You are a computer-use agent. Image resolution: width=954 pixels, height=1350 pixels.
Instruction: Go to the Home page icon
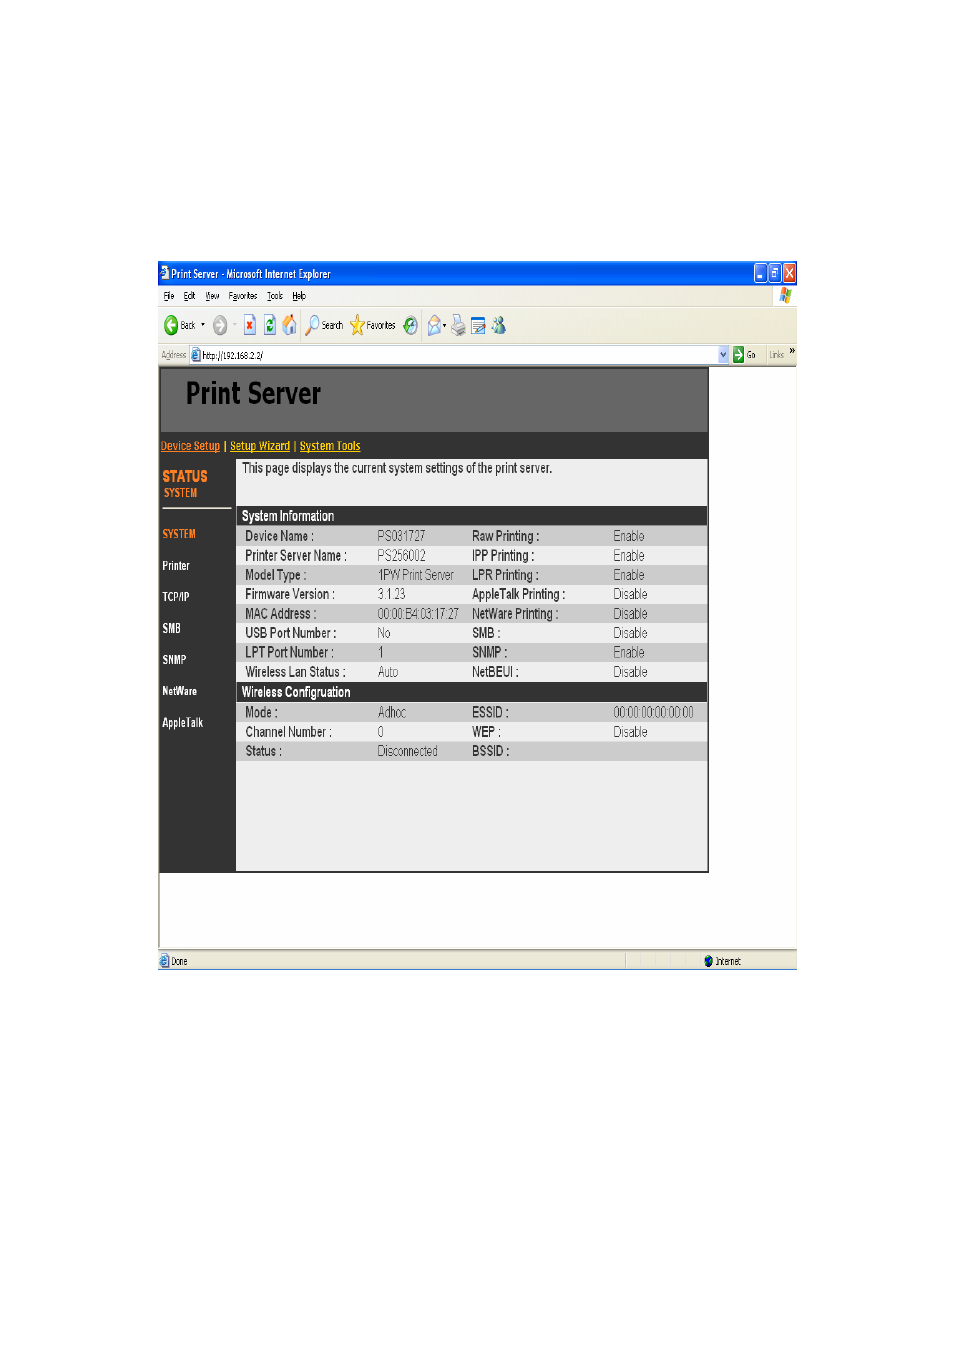290,325
